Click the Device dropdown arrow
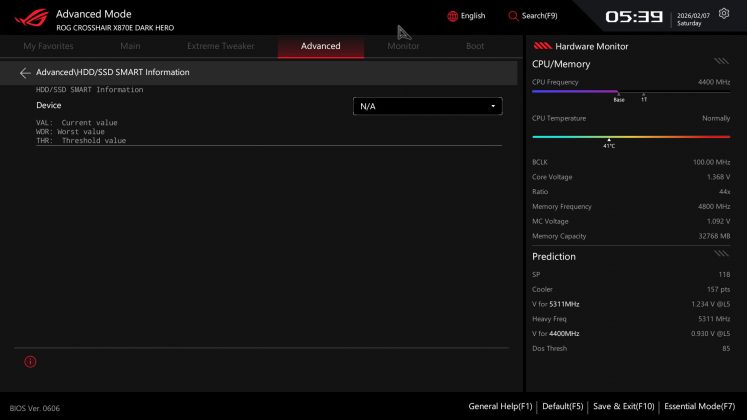This screenshot has width=747, height=420. (493, 106)
